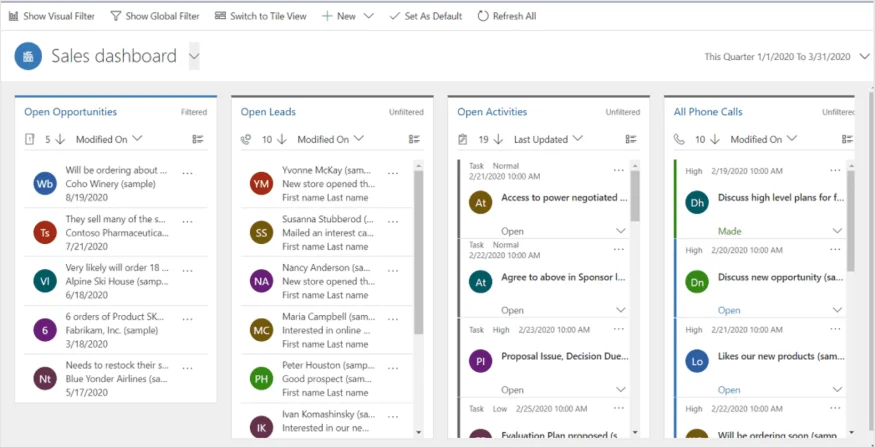The image size is (875, 447).
Task: Click the Show Visual Filter label
Action: click(59, 16)
